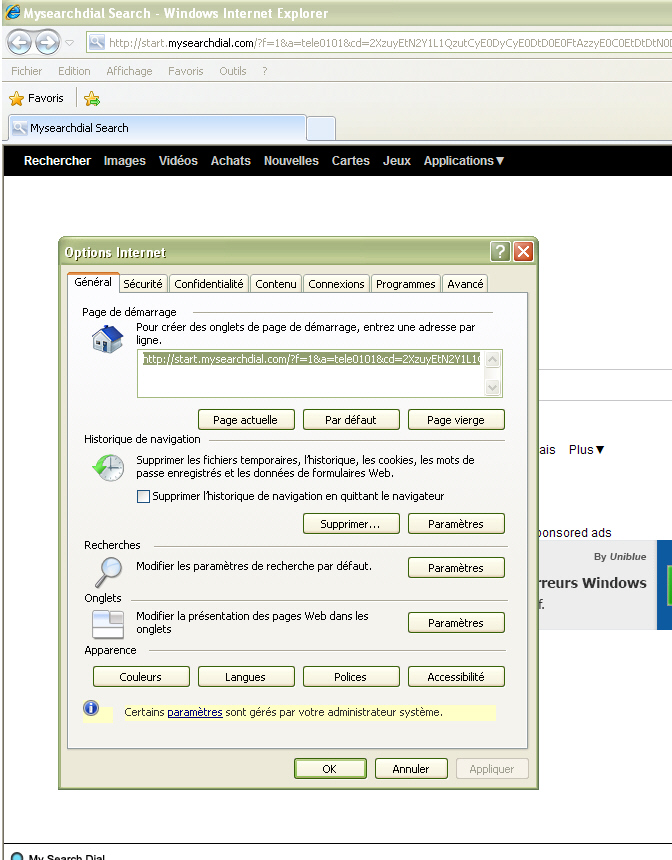Open the paramètres hyperlink in info bar
This screenshot has height=860, width=672.
pyautogui.click(x=195, y=712)
